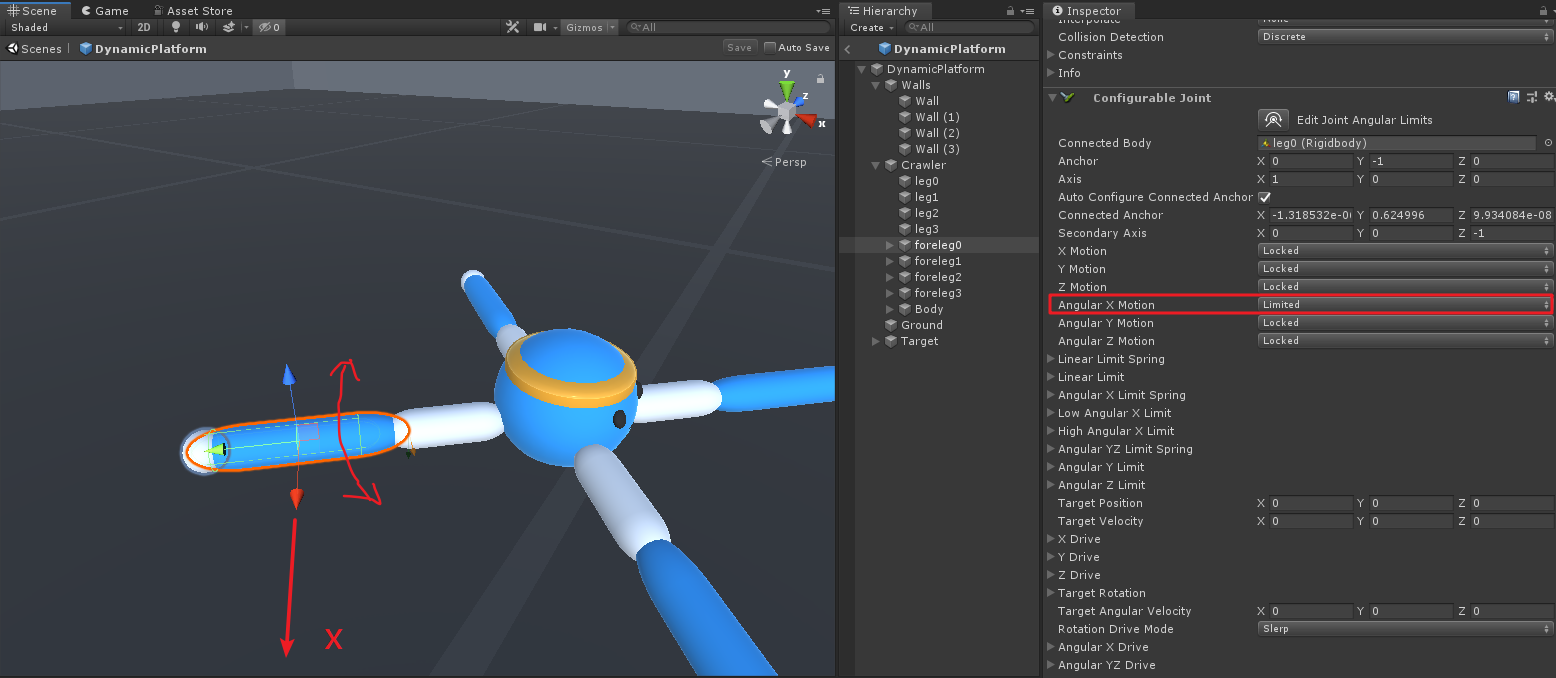The image size is (1556, 678).
Task: Toggle the Auto Save checkbox
Action: click(x=770, y=47)
